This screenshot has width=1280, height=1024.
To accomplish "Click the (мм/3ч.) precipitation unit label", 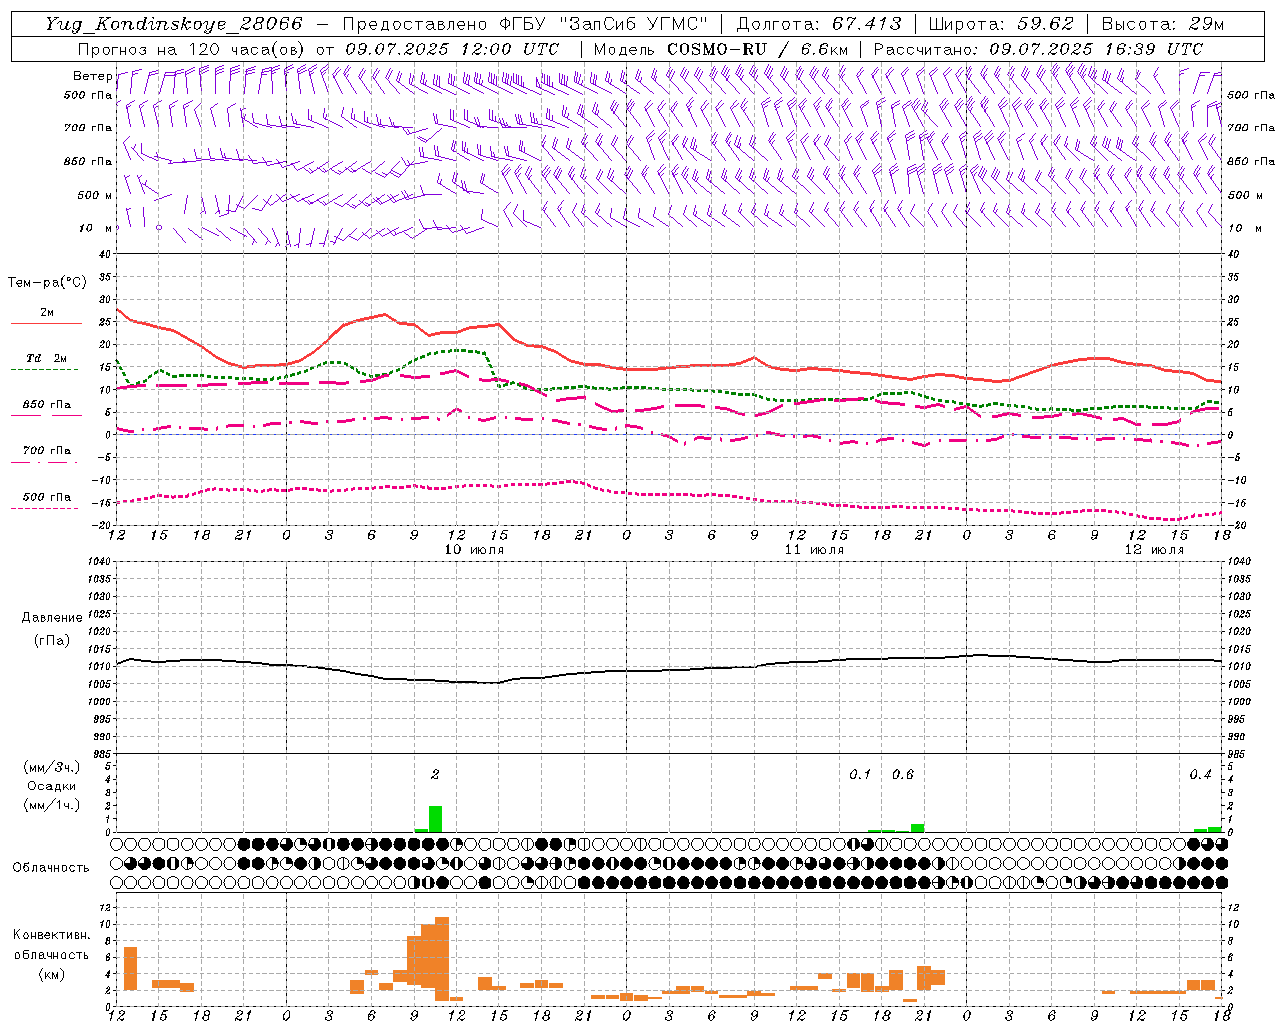I will click(x=52, y=767).
